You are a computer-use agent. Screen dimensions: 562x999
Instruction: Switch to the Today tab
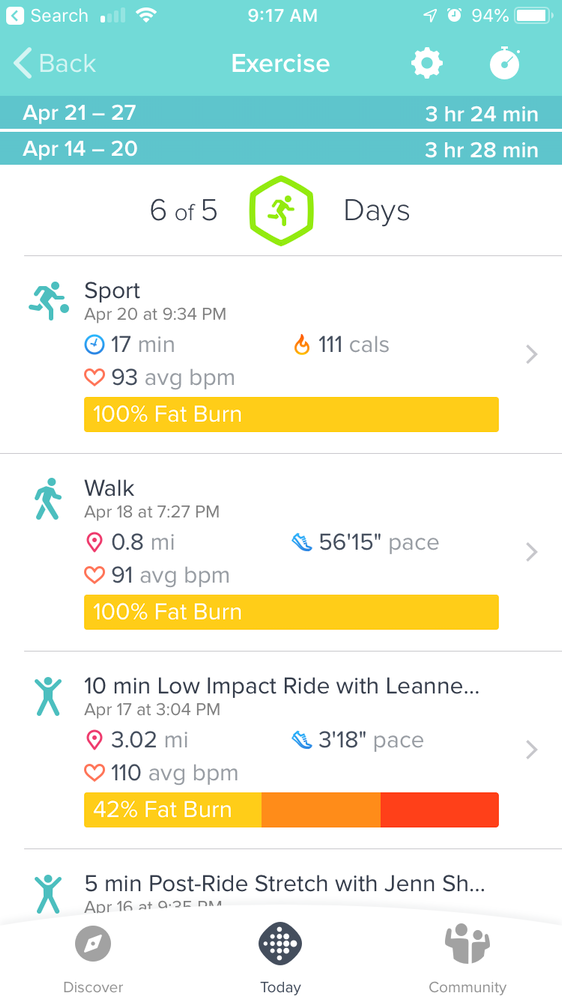pyautogui.click(x=280, y=958)
